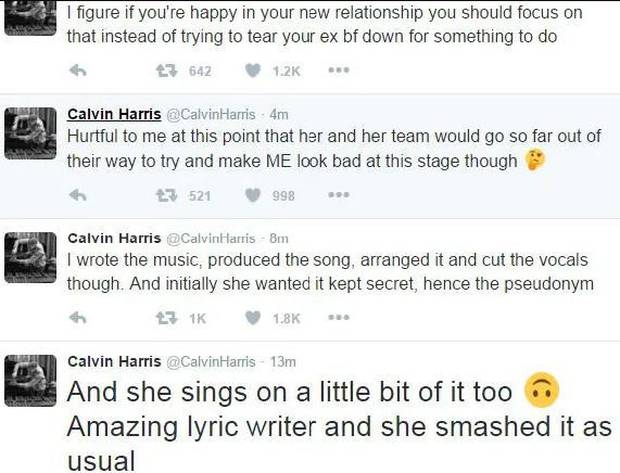
Task: Open more options on the 998-likes tweet
Action: [339, 195]
